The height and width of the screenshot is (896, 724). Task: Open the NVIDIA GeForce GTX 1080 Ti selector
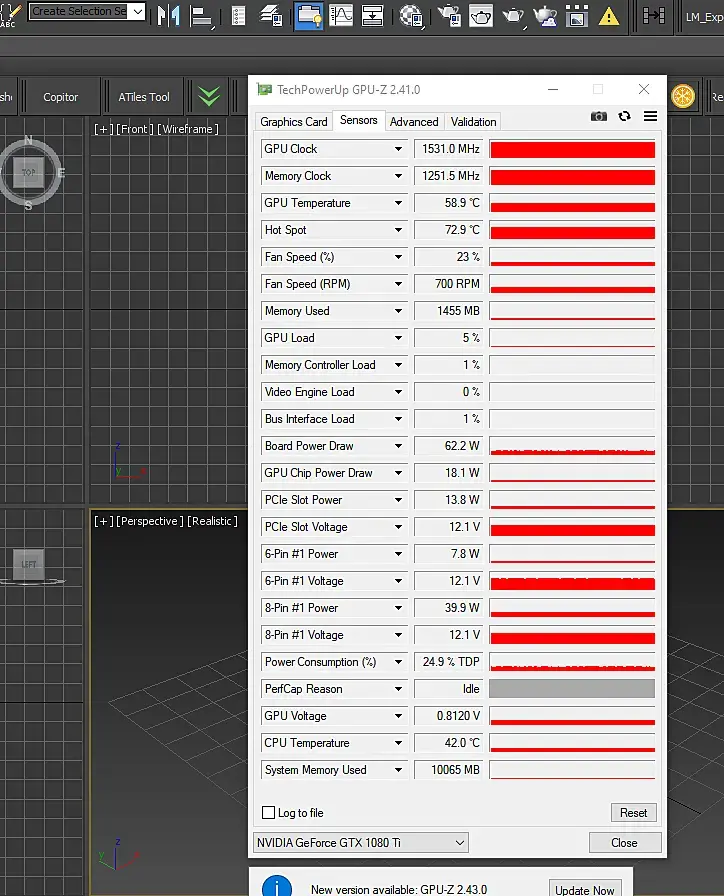(361, 843)
